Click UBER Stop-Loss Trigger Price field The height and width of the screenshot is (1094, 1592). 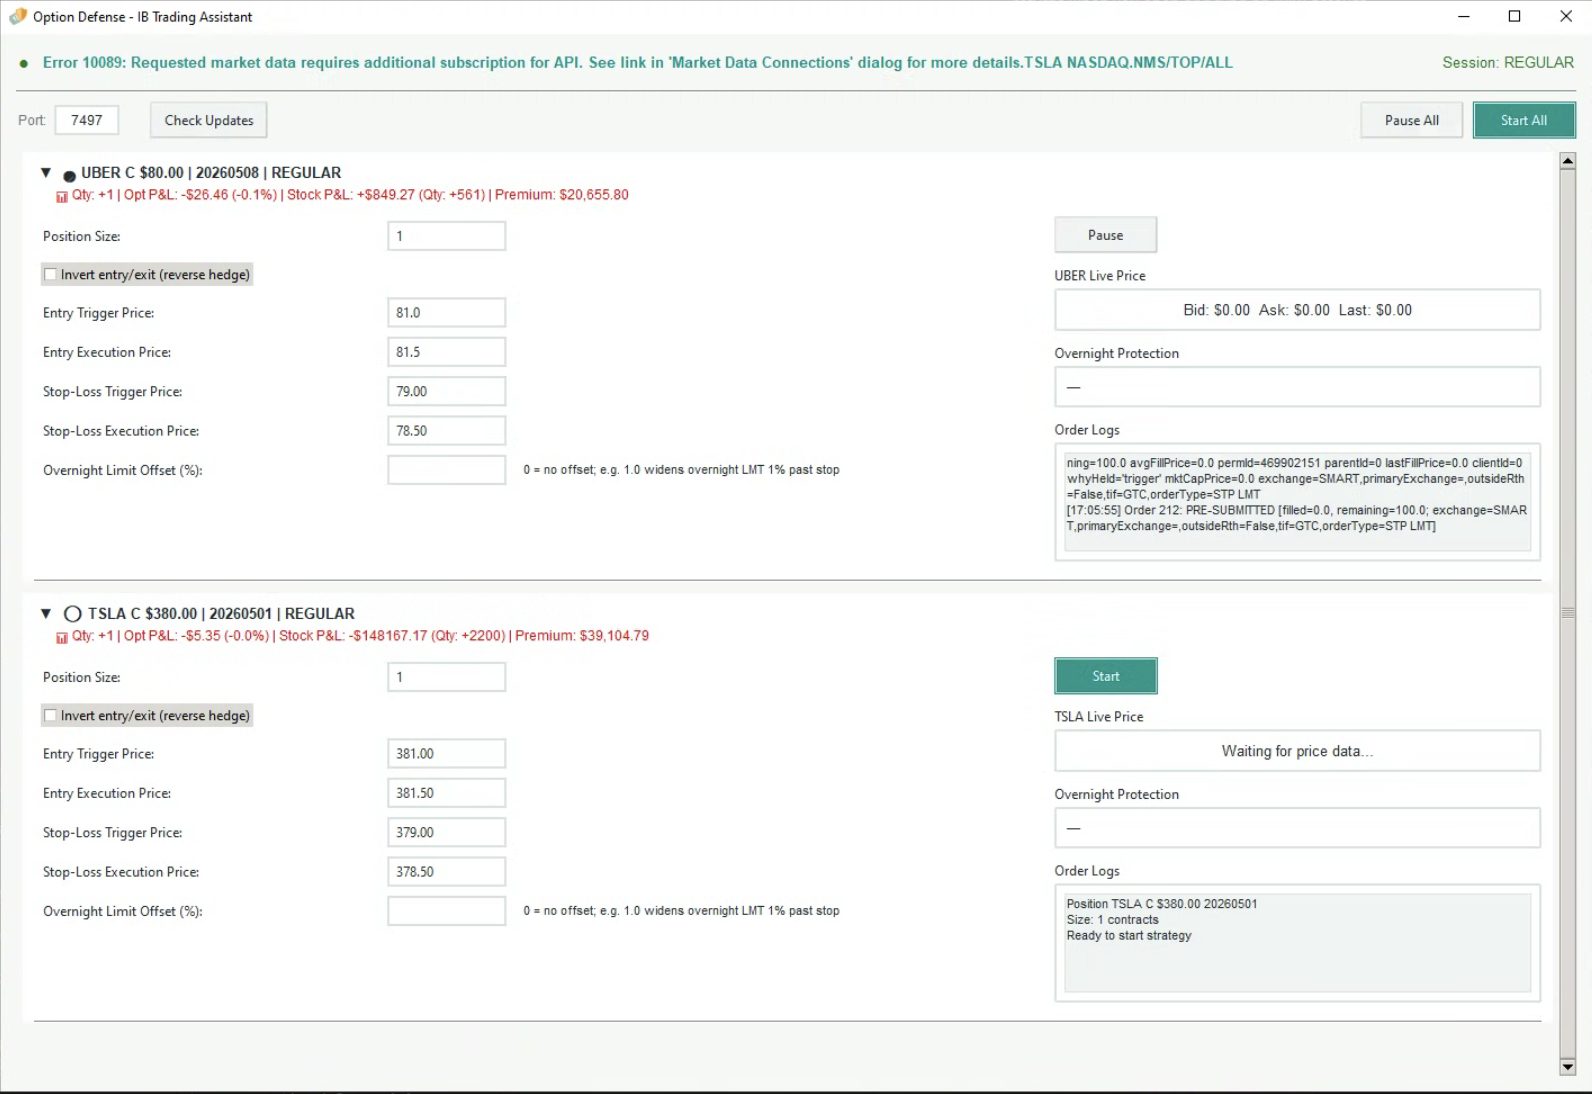pos(446,391)
